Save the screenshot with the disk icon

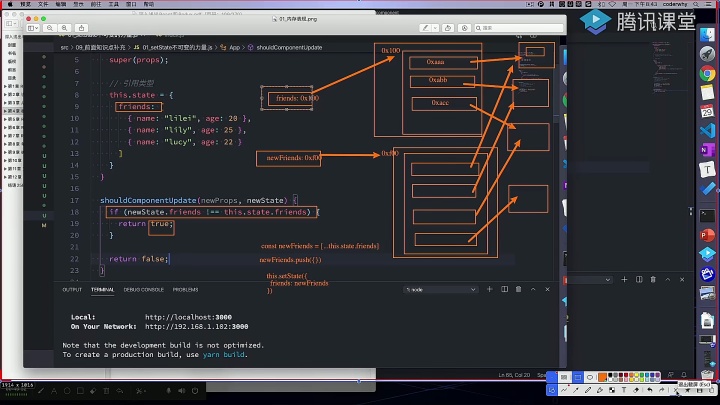(699, 390)
